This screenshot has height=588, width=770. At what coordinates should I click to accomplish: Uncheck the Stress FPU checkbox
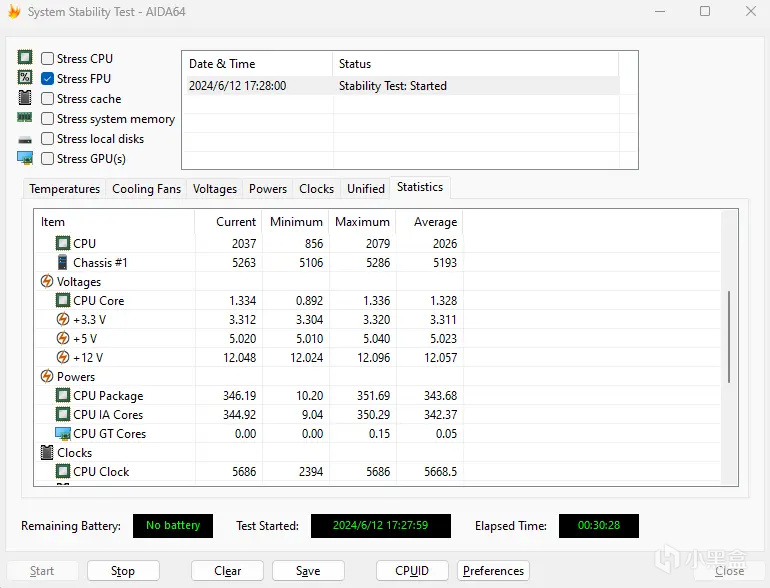pyautogui.click(x=48, y=79)
